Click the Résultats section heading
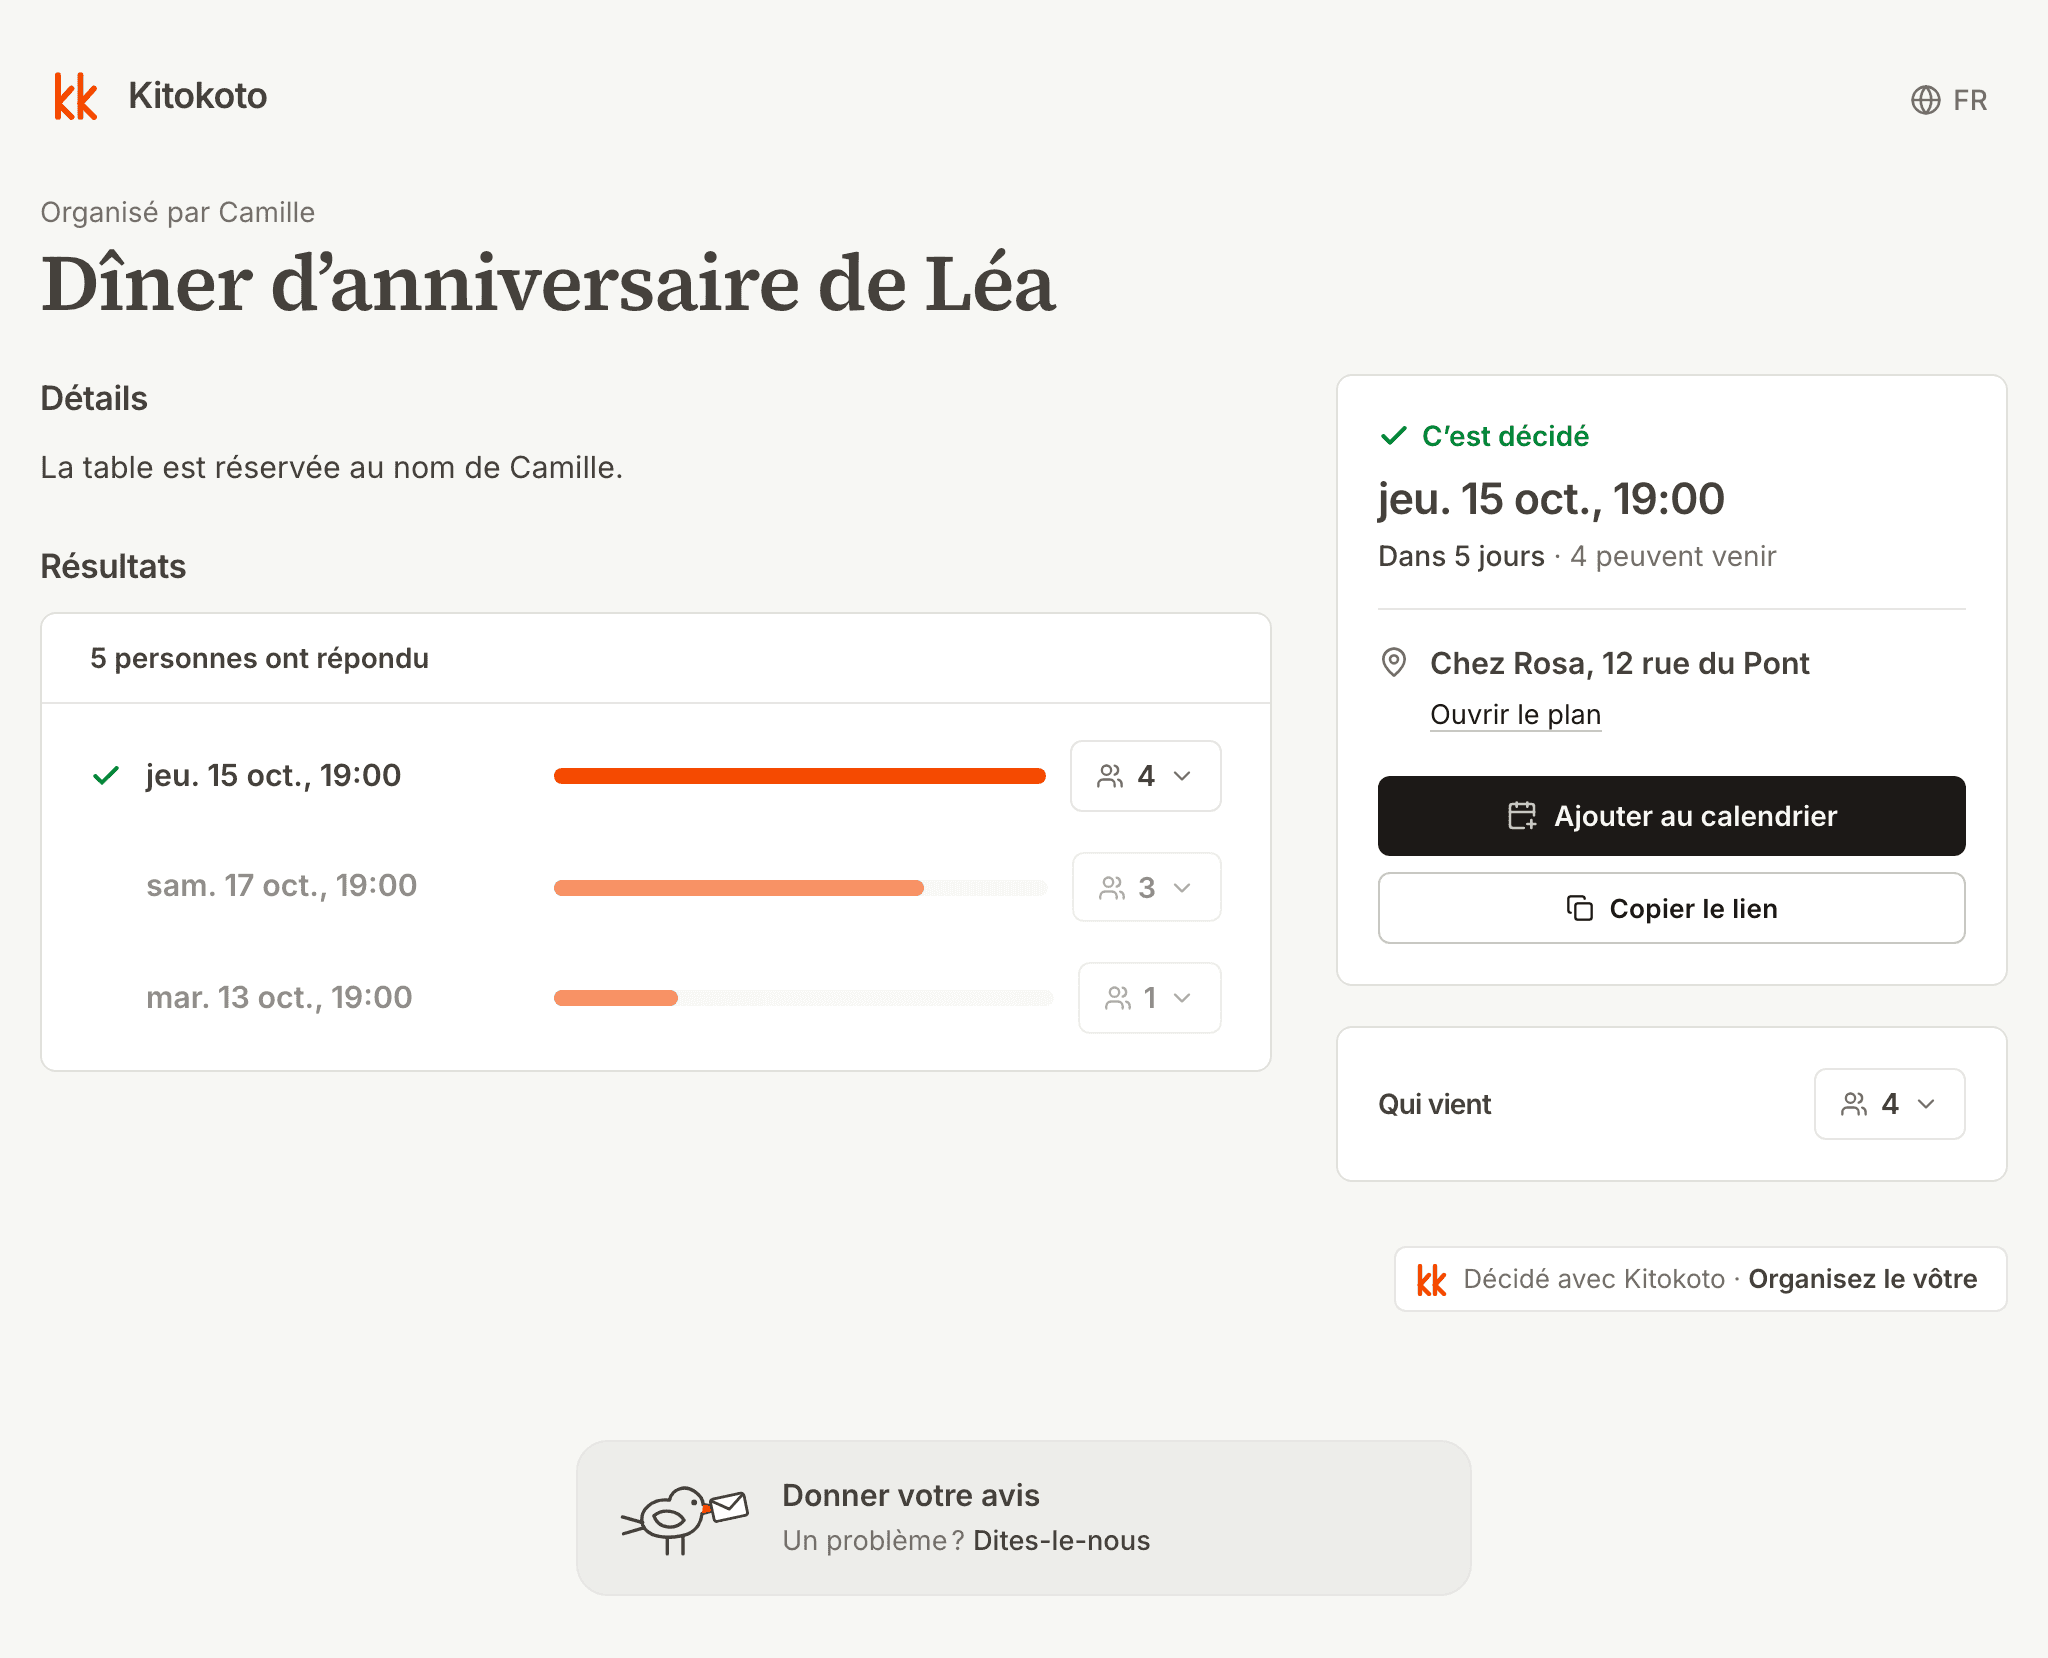The height and width of the screenshot is (1658, 2048). pos(113,566)
